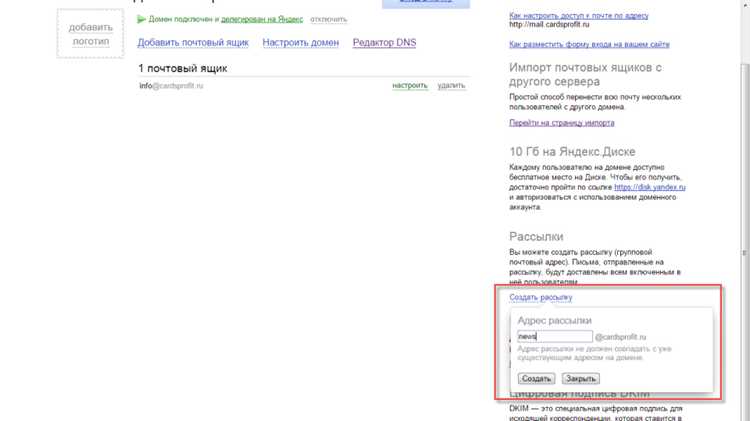Click 'удалить' for info mailbox
Image resolution: width=750 pixels, height=421 pixels.
pos(451,86)
